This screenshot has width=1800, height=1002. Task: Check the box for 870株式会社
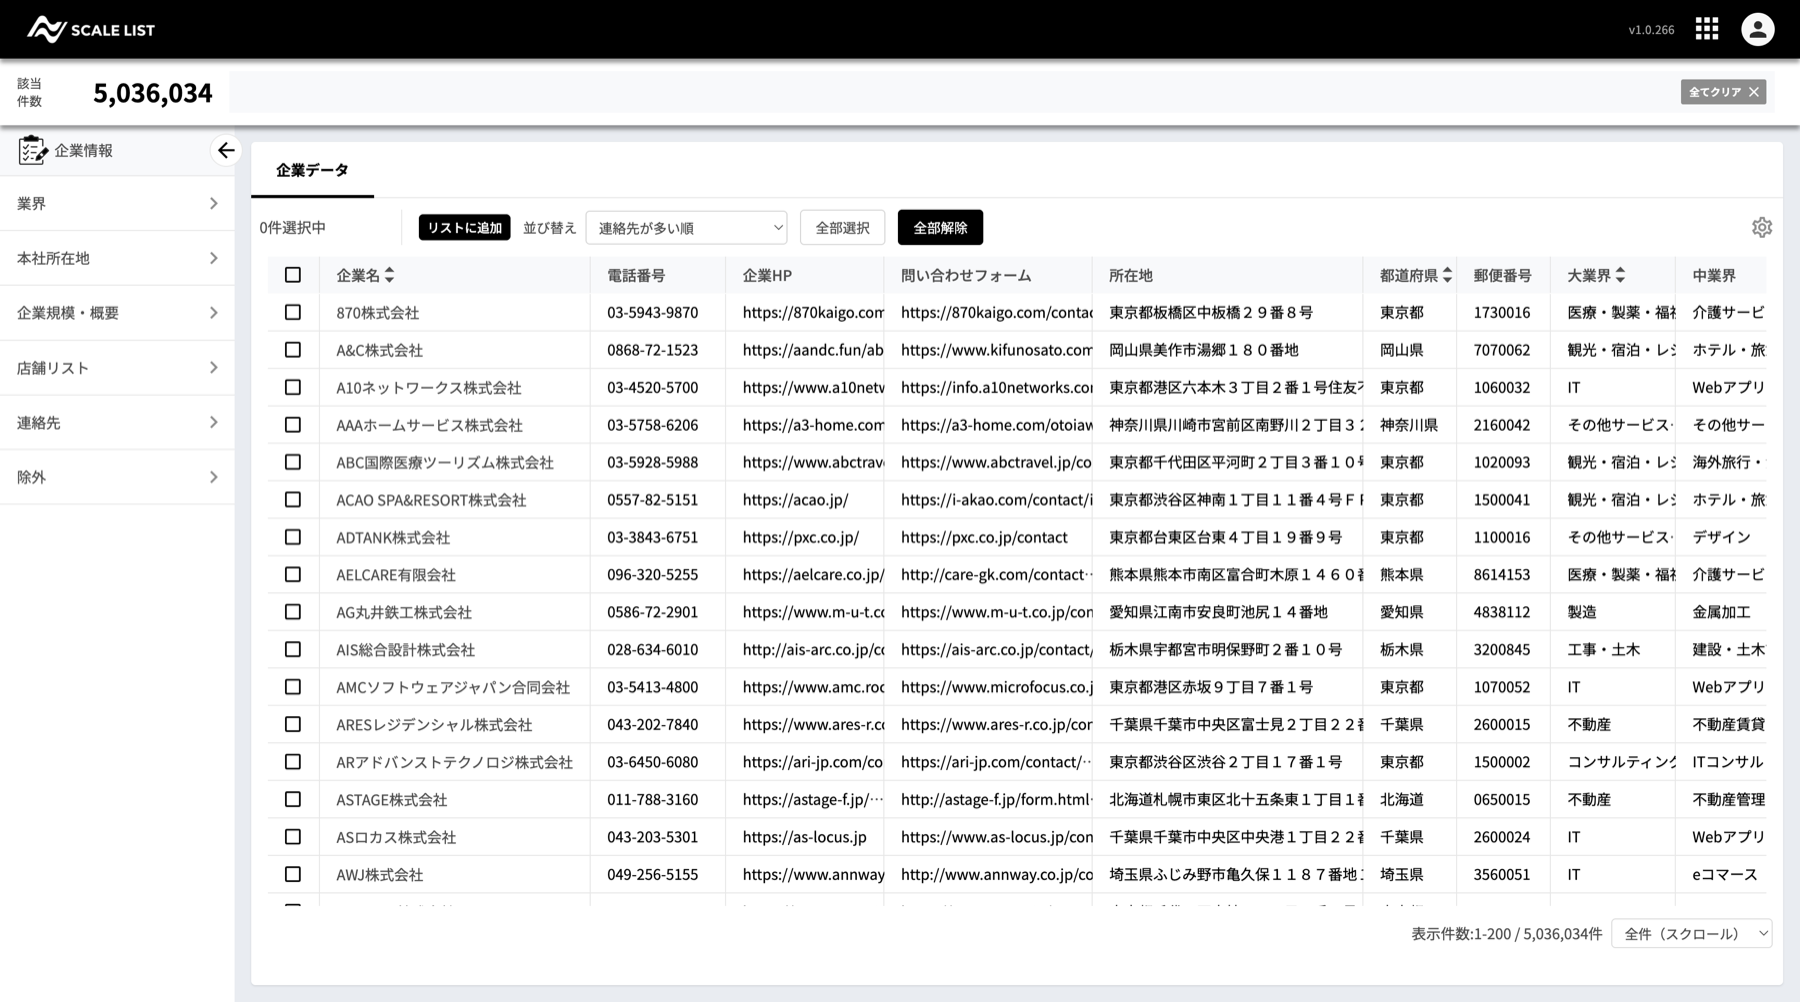[x=293, y=312]
